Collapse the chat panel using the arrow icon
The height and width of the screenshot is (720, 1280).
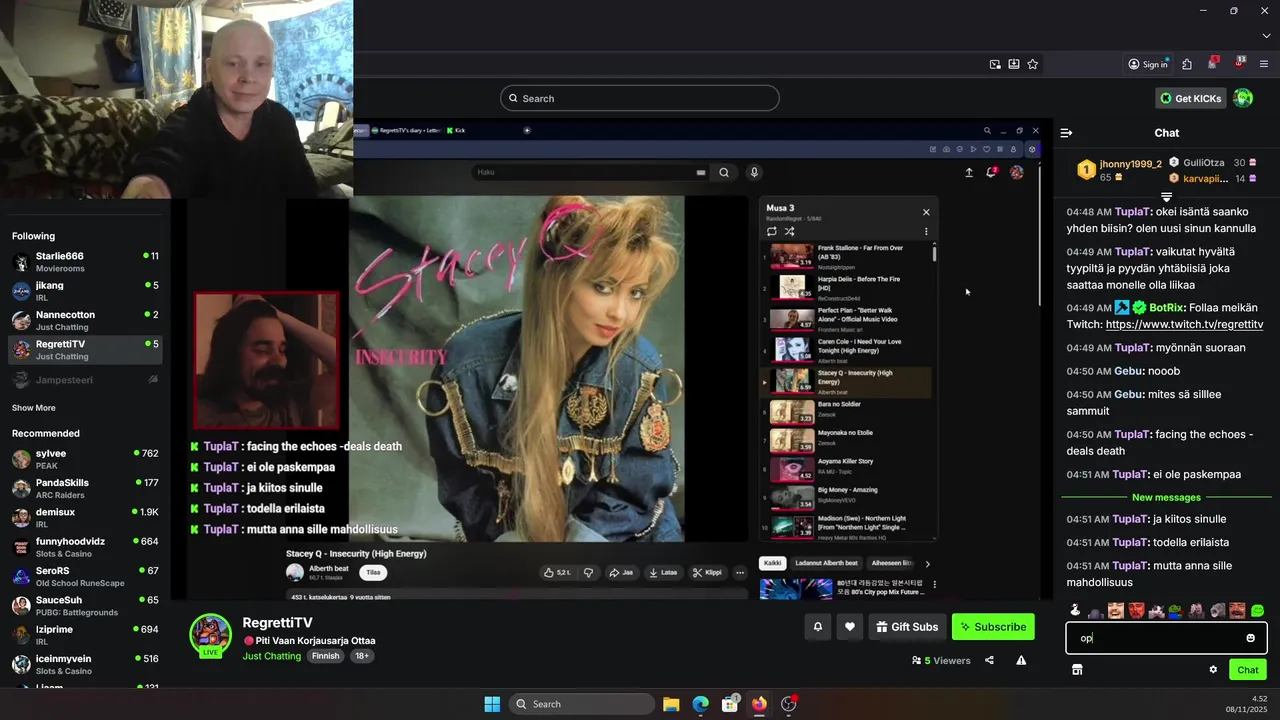(x=1066, y=133)
